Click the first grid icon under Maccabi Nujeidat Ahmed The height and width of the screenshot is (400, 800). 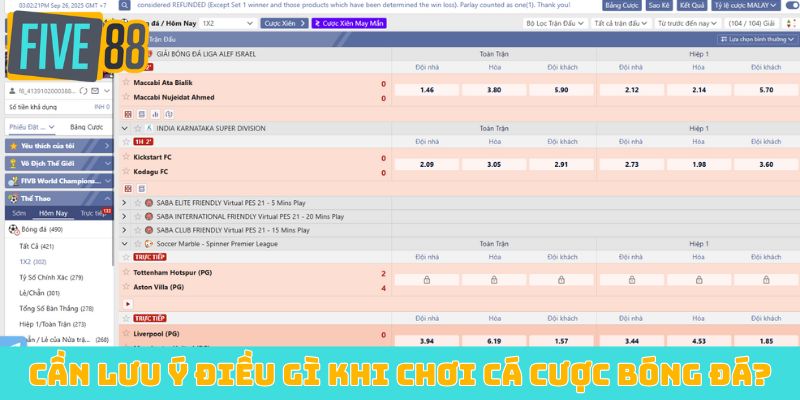(128, 114)
